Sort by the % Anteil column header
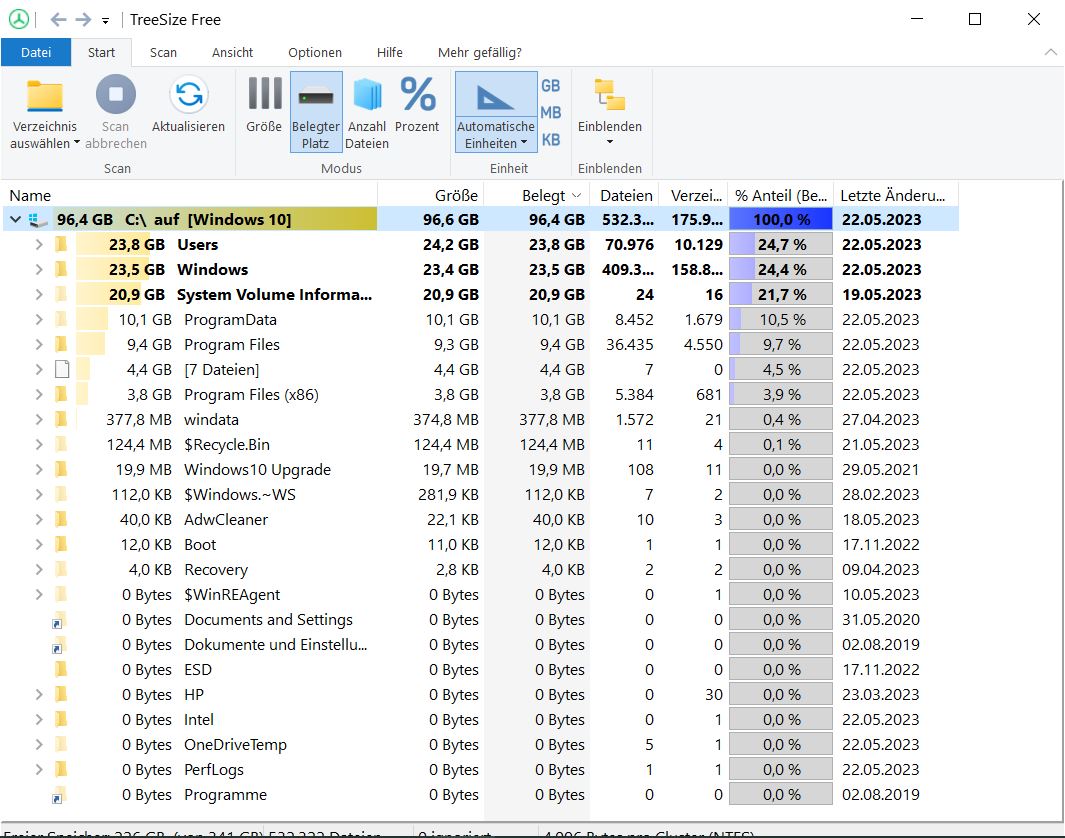1065x838 pixels. (781, 196)
